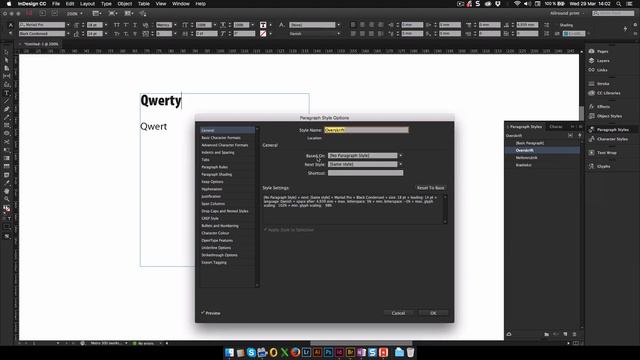Open the Stroke panel icon
Image resolution: width=640 pixels, height=360 pixels.
pos(592,83)
